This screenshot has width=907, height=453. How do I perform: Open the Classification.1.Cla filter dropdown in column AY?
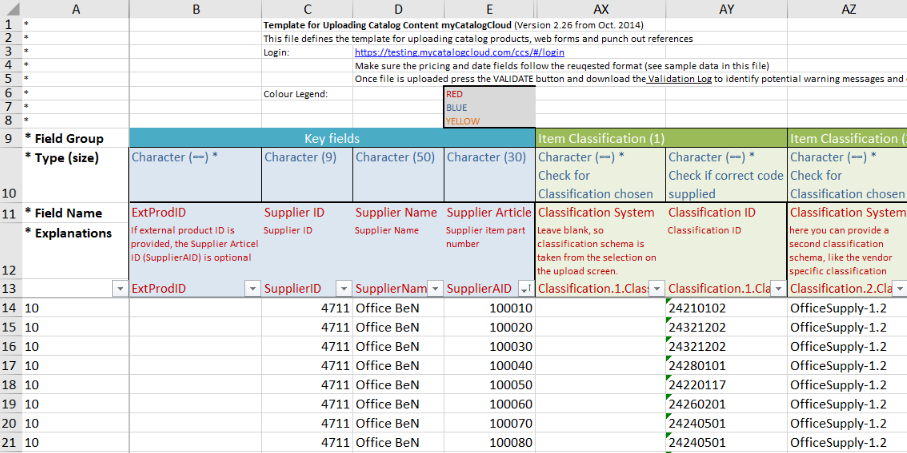777,288
